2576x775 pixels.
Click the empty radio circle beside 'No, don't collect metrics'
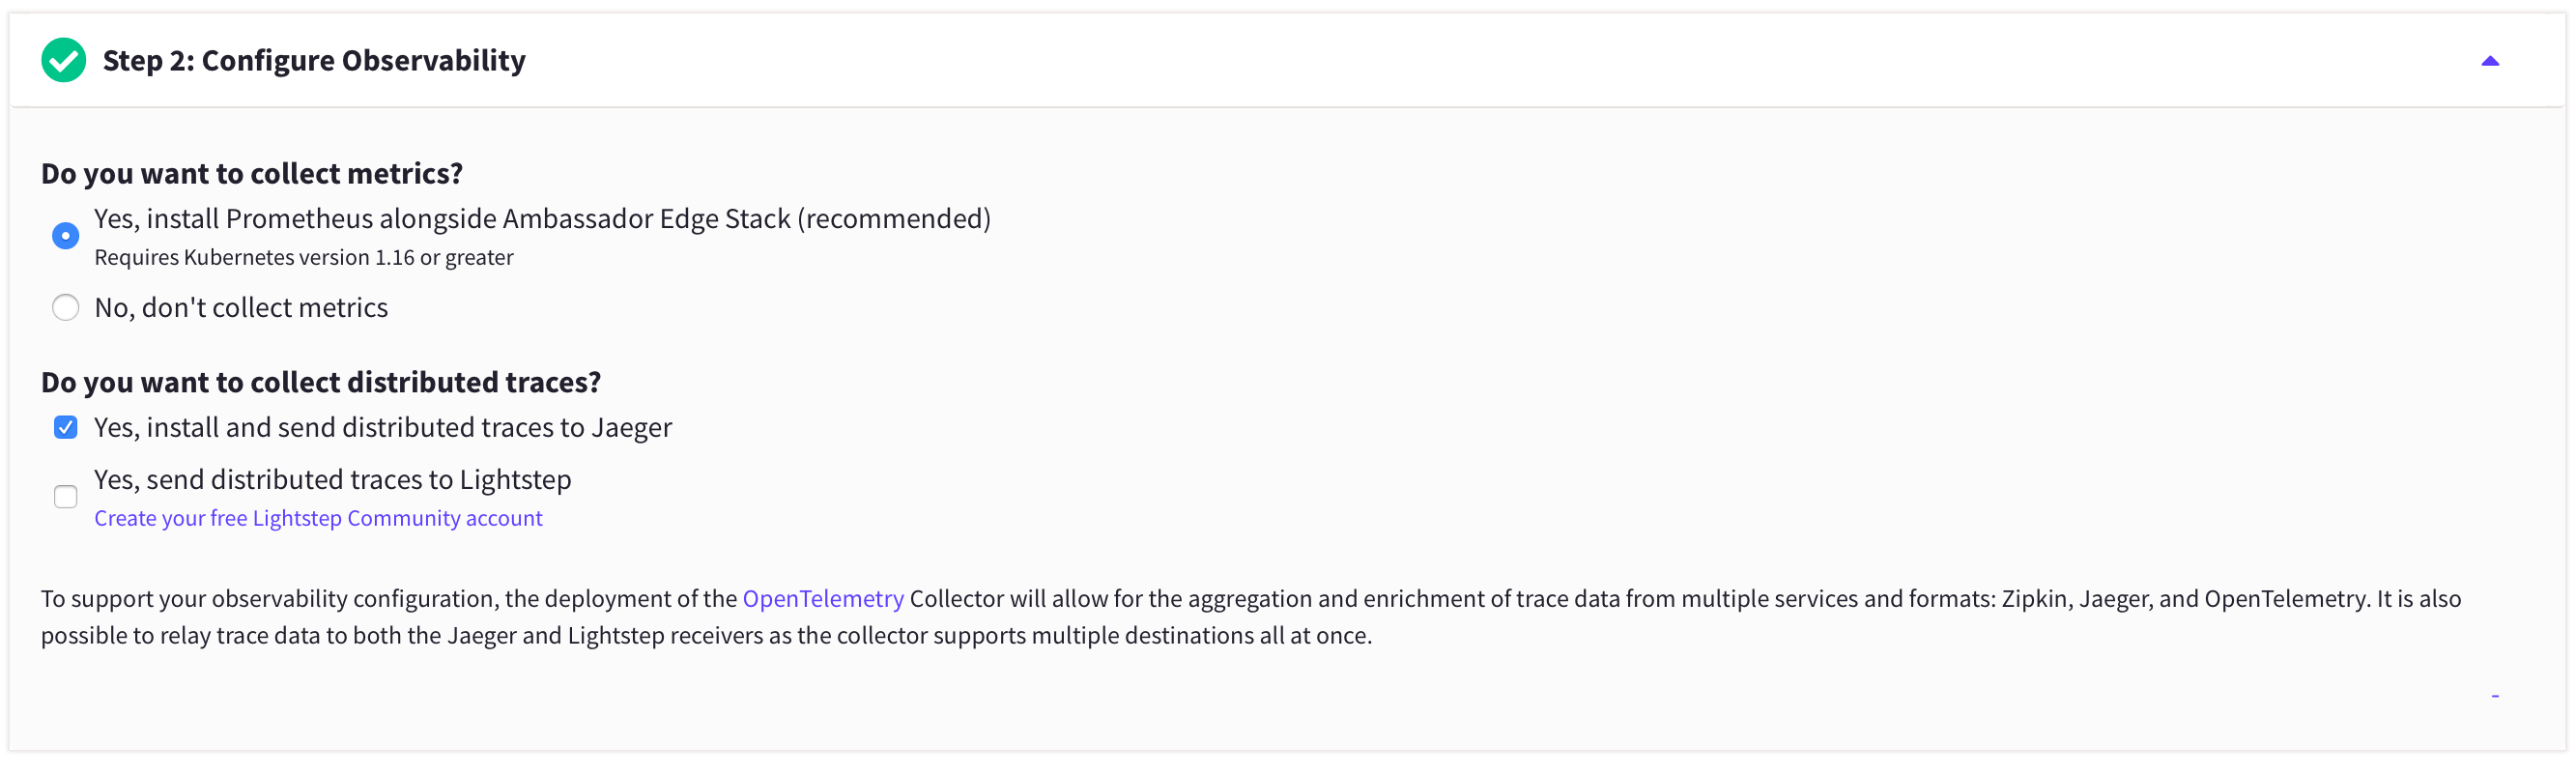coord(65,307)
